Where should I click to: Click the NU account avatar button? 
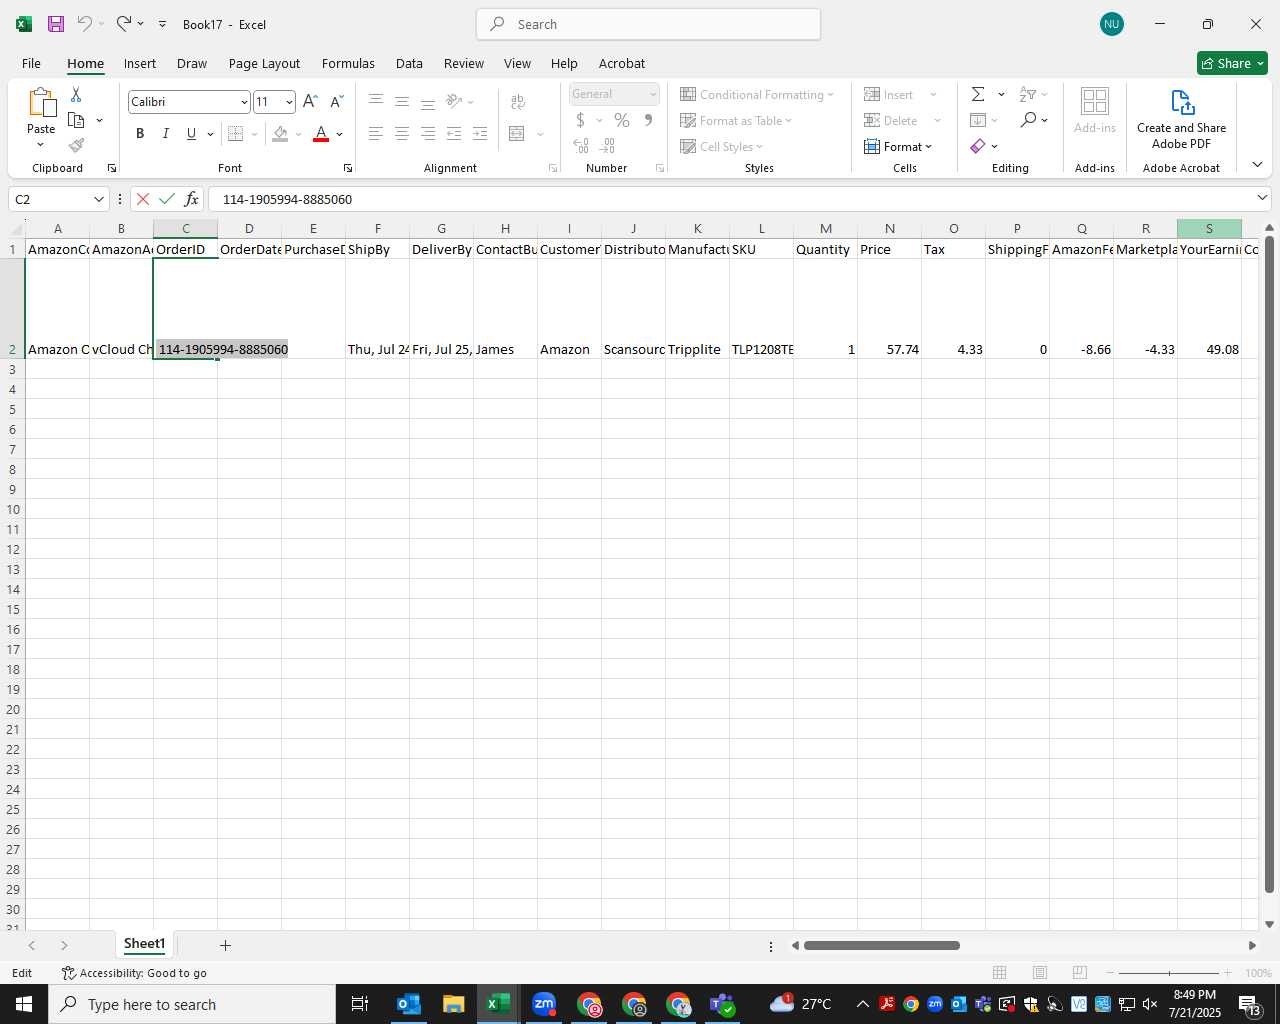(x=1111, y=24)
